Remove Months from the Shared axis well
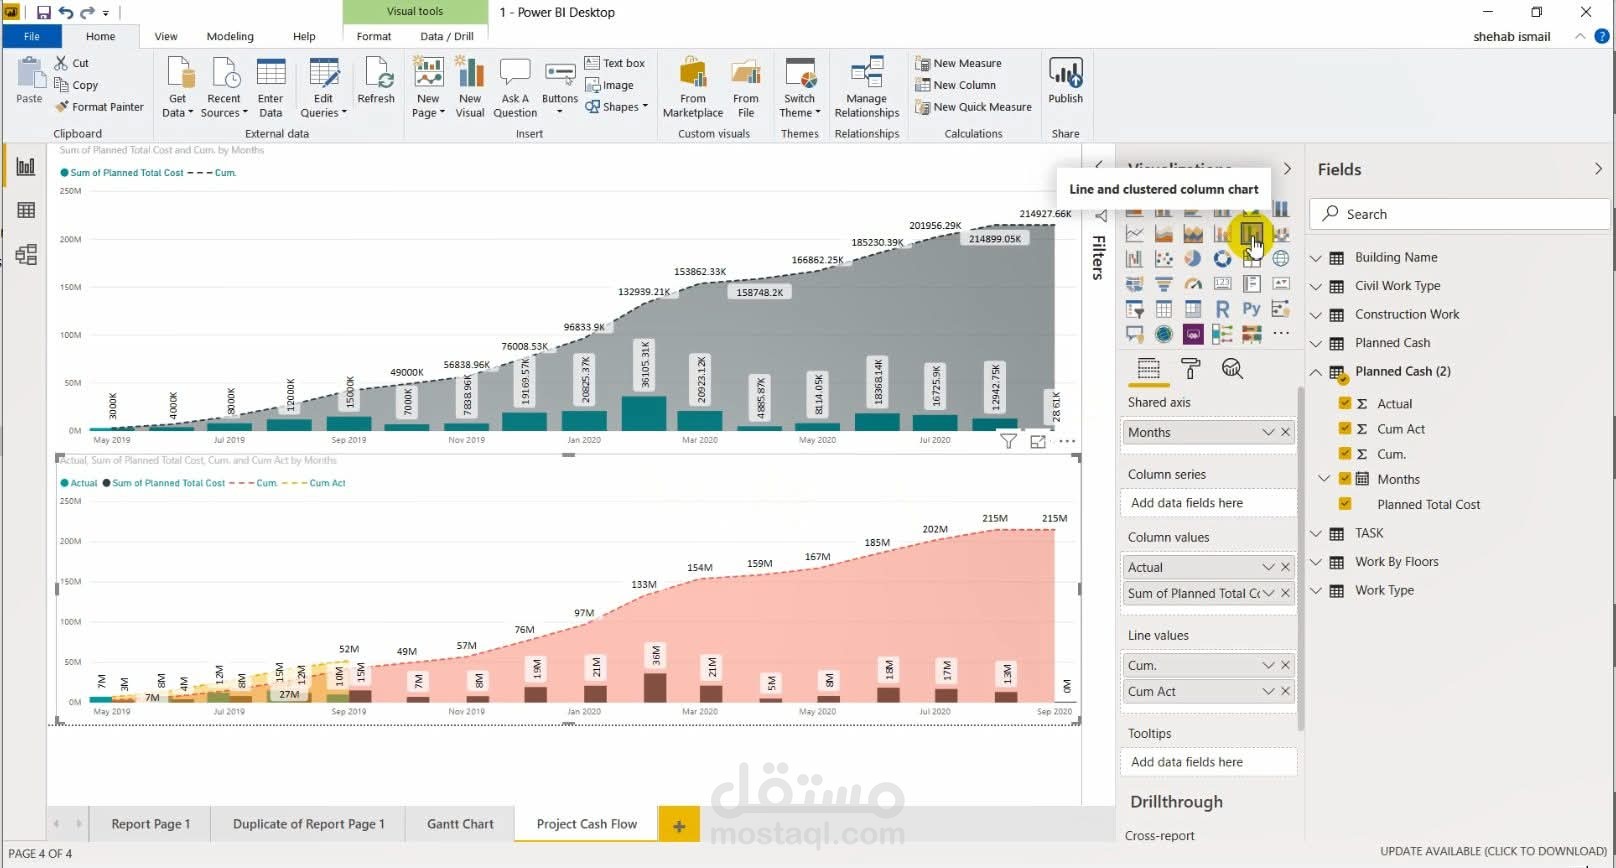1616x868 pixels. [x=1286, y=432]
